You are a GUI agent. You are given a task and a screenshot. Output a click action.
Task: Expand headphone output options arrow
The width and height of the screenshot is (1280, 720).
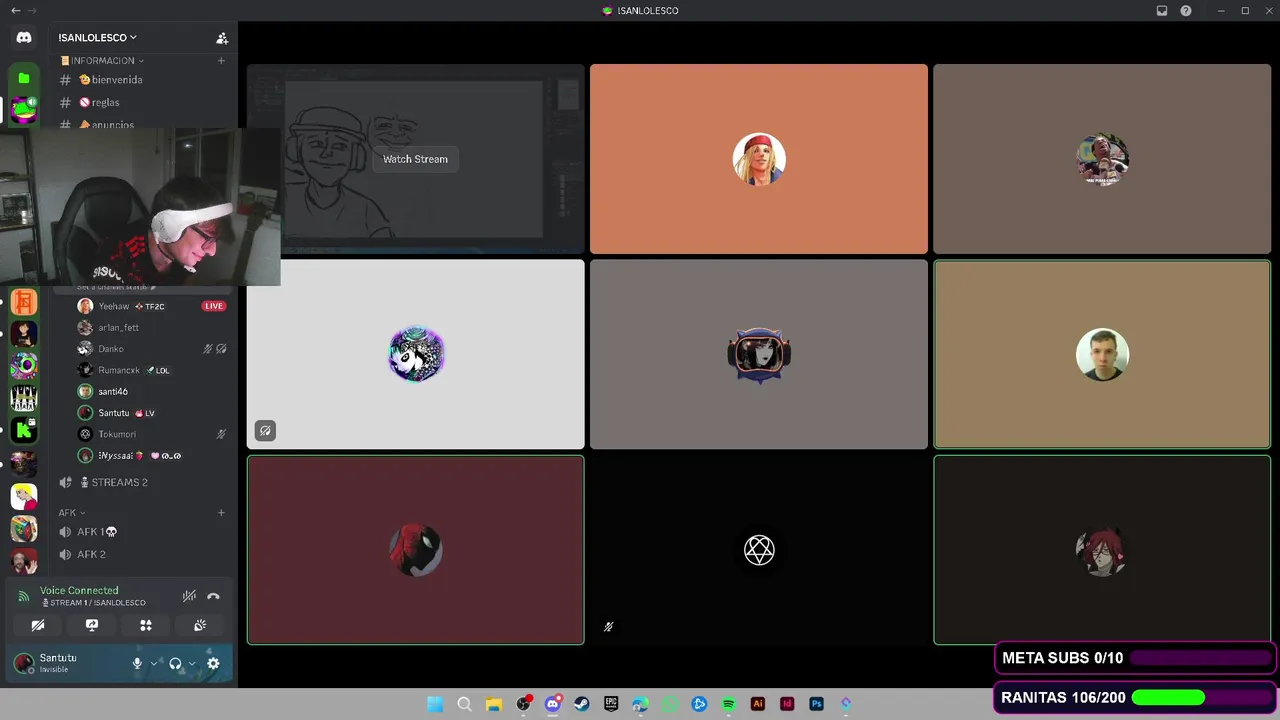click(x=192, y=663)
